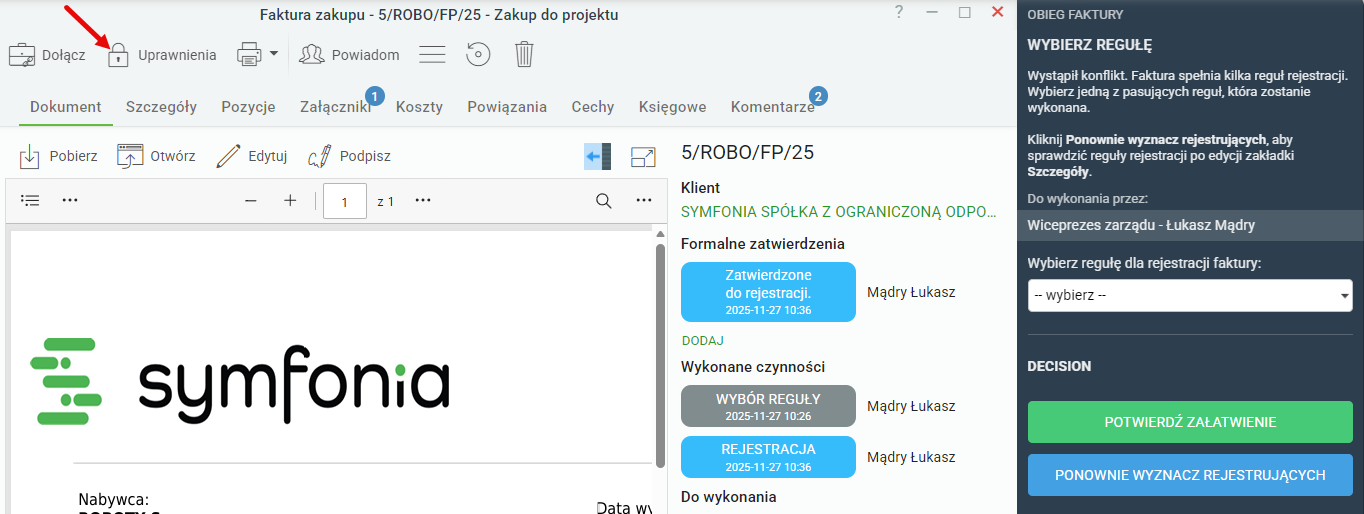
Task: Open the Koszty tab
Action: click(x=419, y=107)
